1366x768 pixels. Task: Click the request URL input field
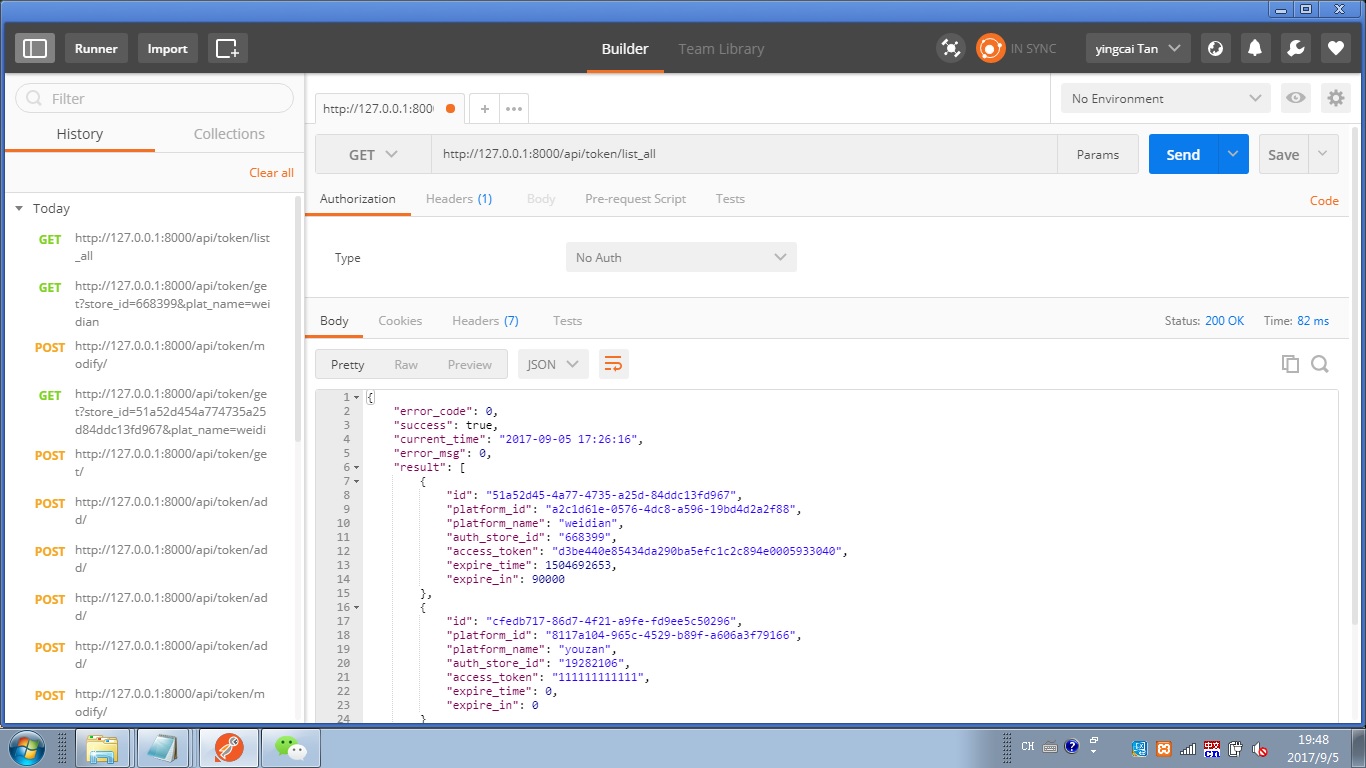tap(745, 154)
